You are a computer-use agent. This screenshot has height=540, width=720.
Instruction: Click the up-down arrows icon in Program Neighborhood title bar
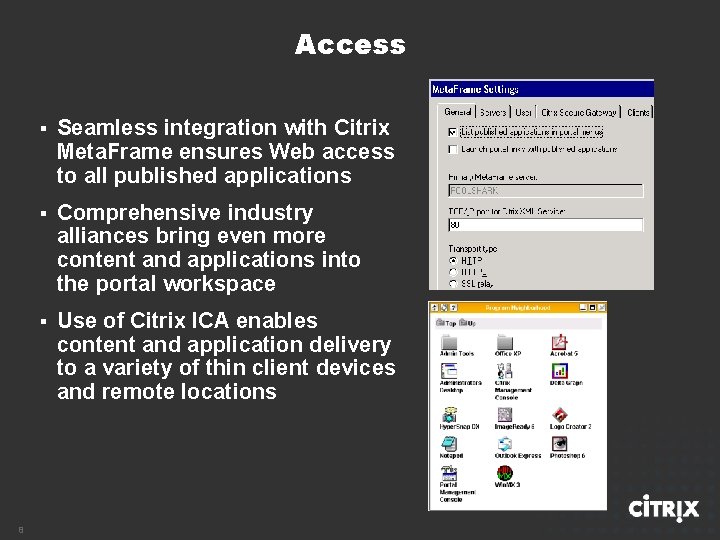(x=435, y=308)
